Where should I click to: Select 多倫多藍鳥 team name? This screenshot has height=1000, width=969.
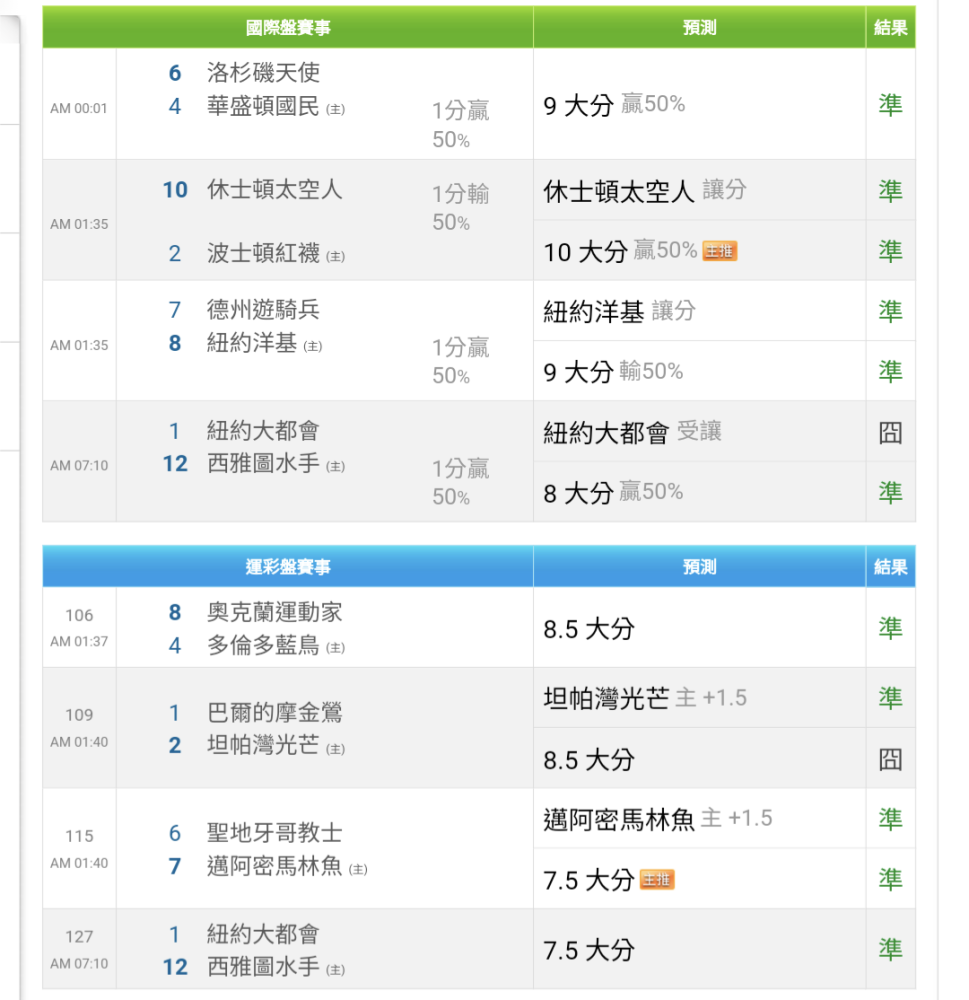(x=263, y=645)
